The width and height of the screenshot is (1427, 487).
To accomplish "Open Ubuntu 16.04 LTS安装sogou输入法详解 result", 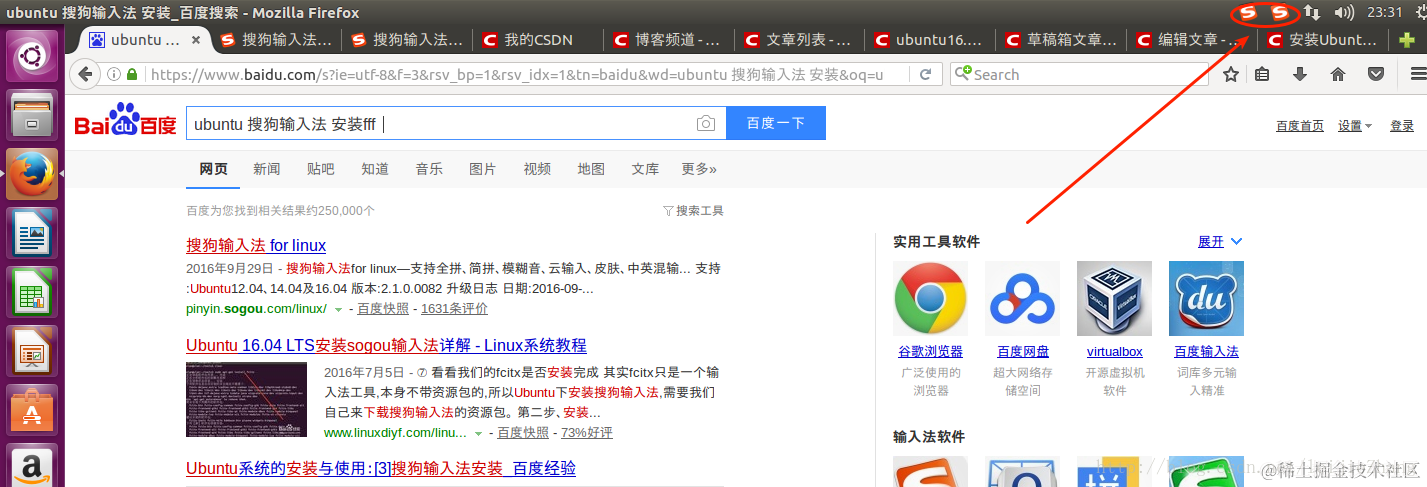I will coord(386,345).
